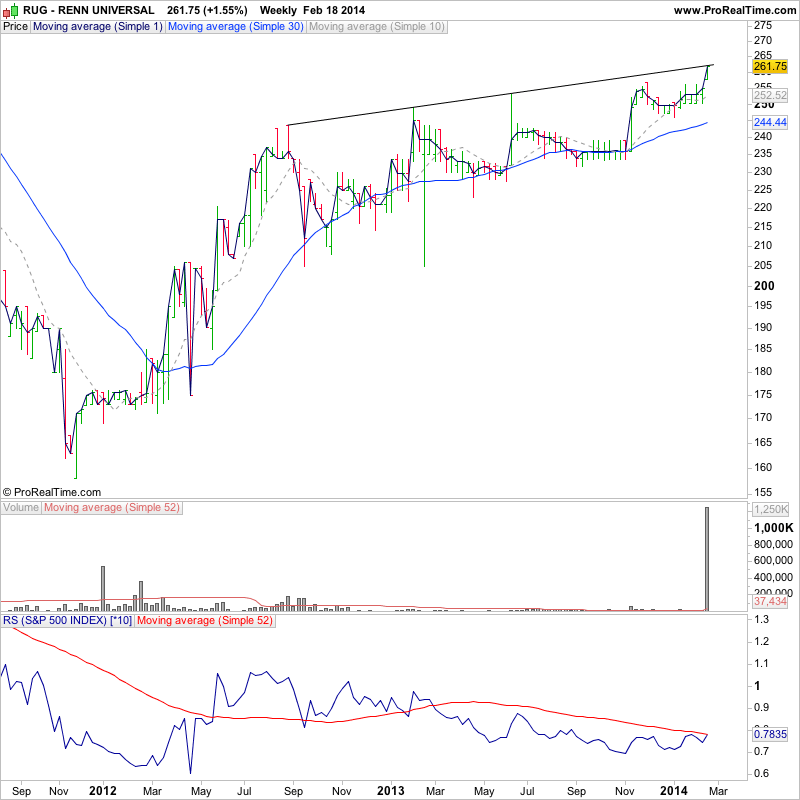Image resolution: width=800 pixels, height=800 pixels.
Task: Select Moving average (Simple 10) legend label
Action: click(377, 27)
